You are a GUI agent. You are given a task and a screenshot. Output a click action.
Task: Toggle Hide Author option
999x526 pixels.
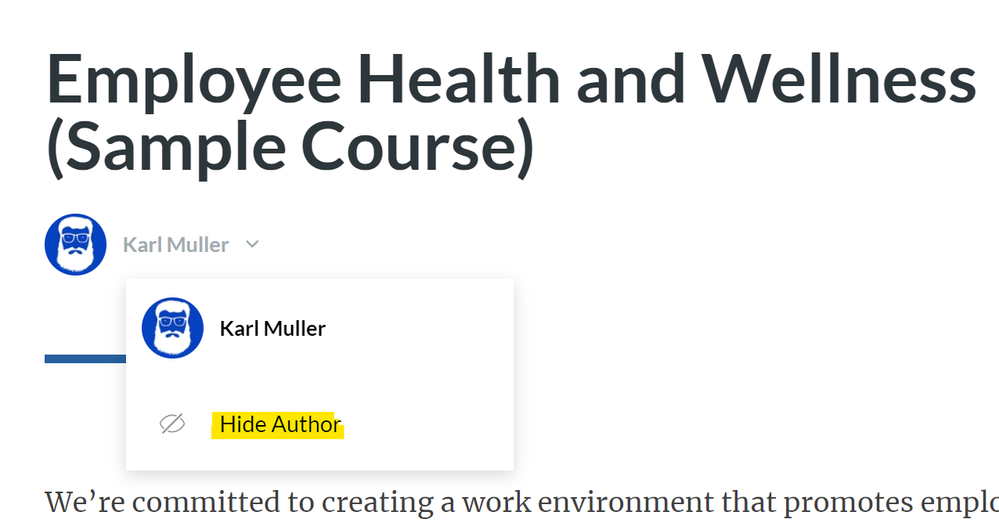pyautogui.click(x=280, y=425)
